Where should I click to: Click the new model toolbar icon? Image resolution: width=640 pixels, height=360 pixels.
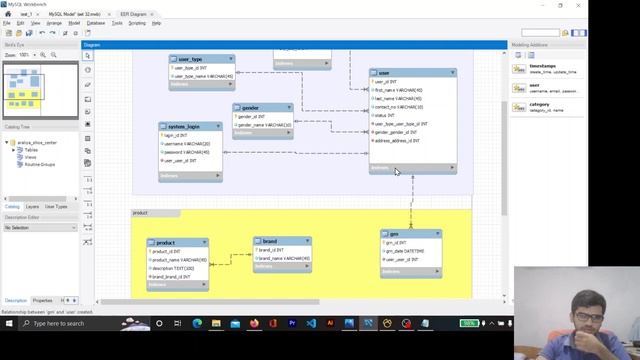pos(8,33)
